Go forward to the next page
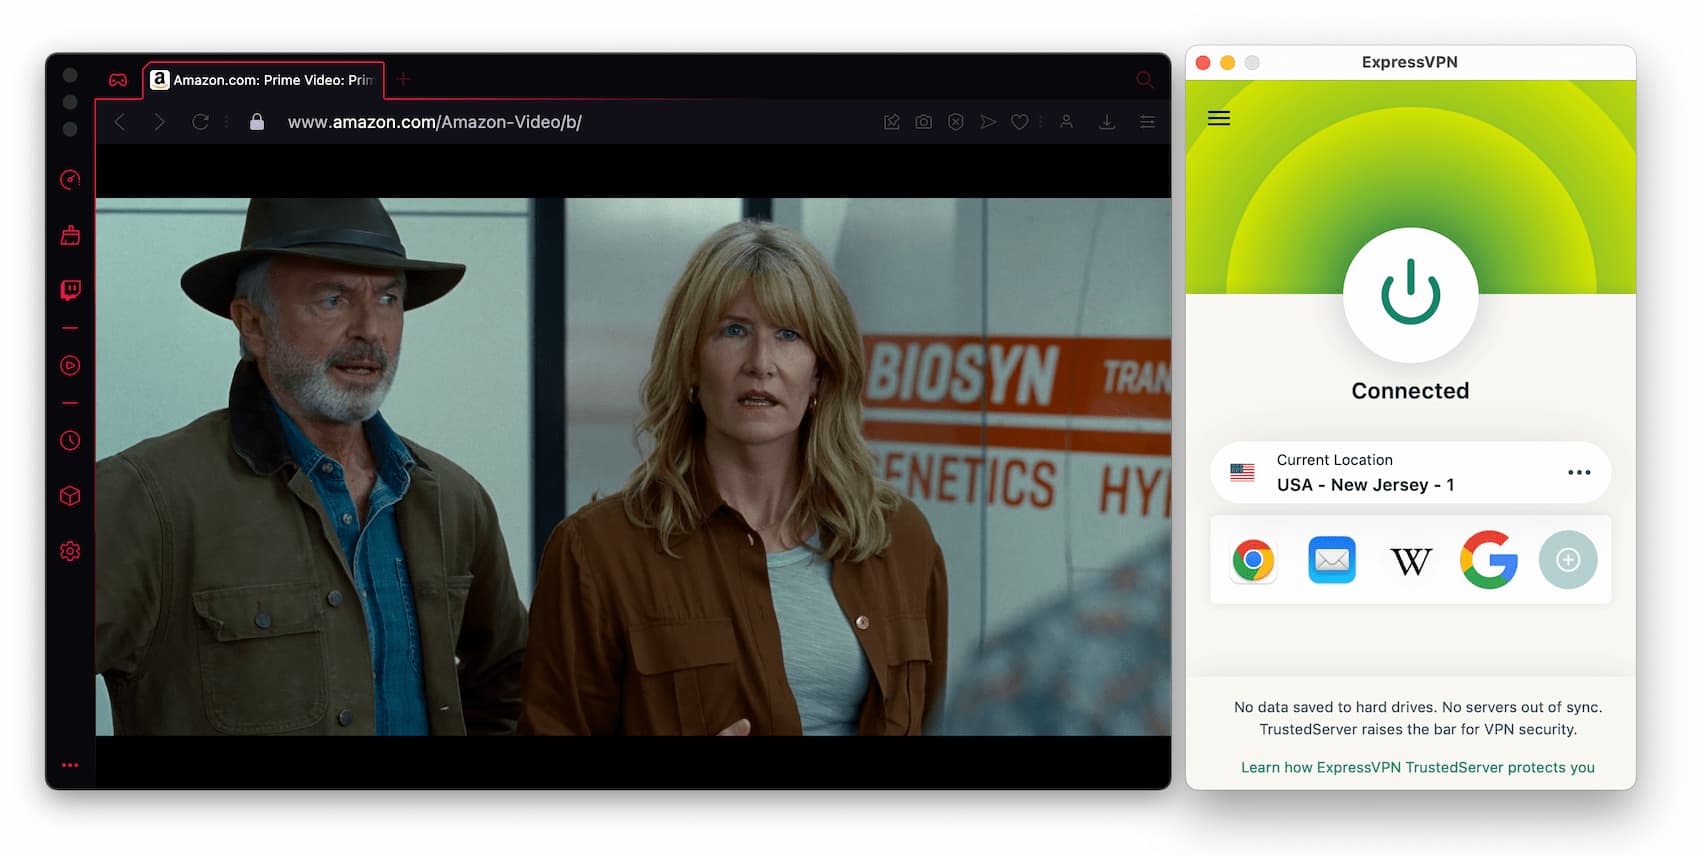Screen dimensions: 1700x855 click(159, 122)
